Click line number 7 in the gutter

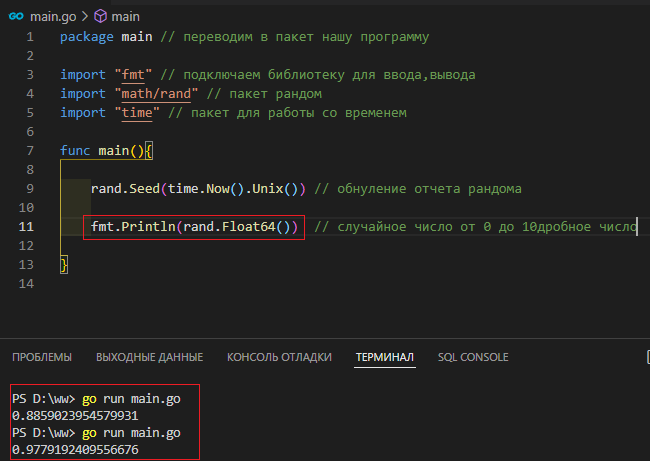[30, 150]
